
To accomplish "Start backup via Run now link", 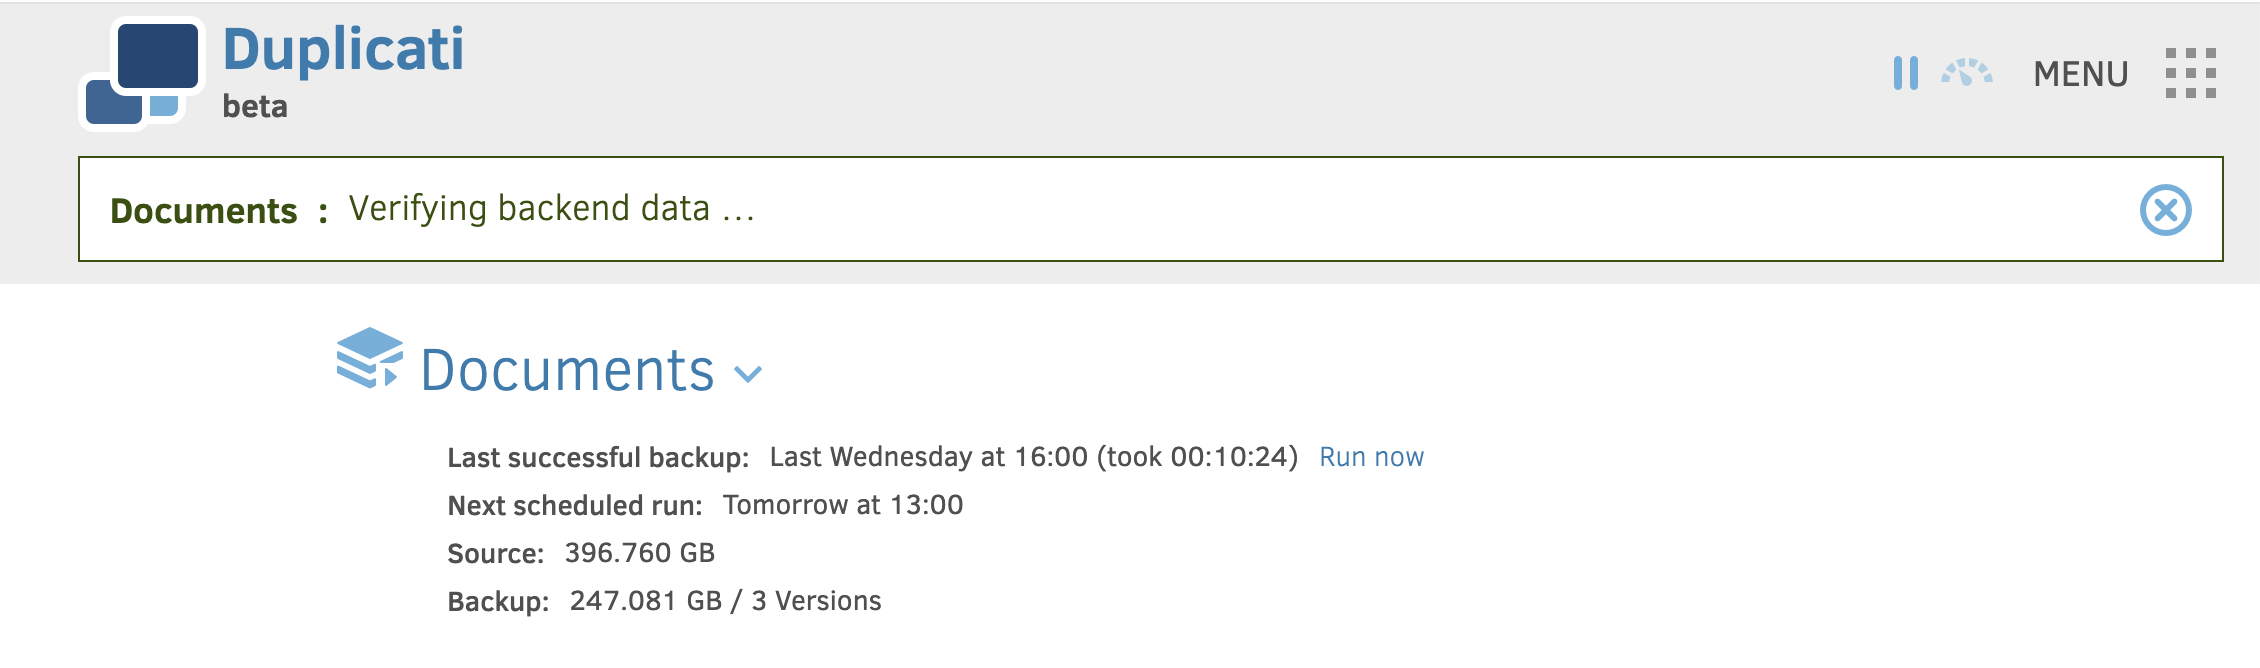I will coord(1371,457).
